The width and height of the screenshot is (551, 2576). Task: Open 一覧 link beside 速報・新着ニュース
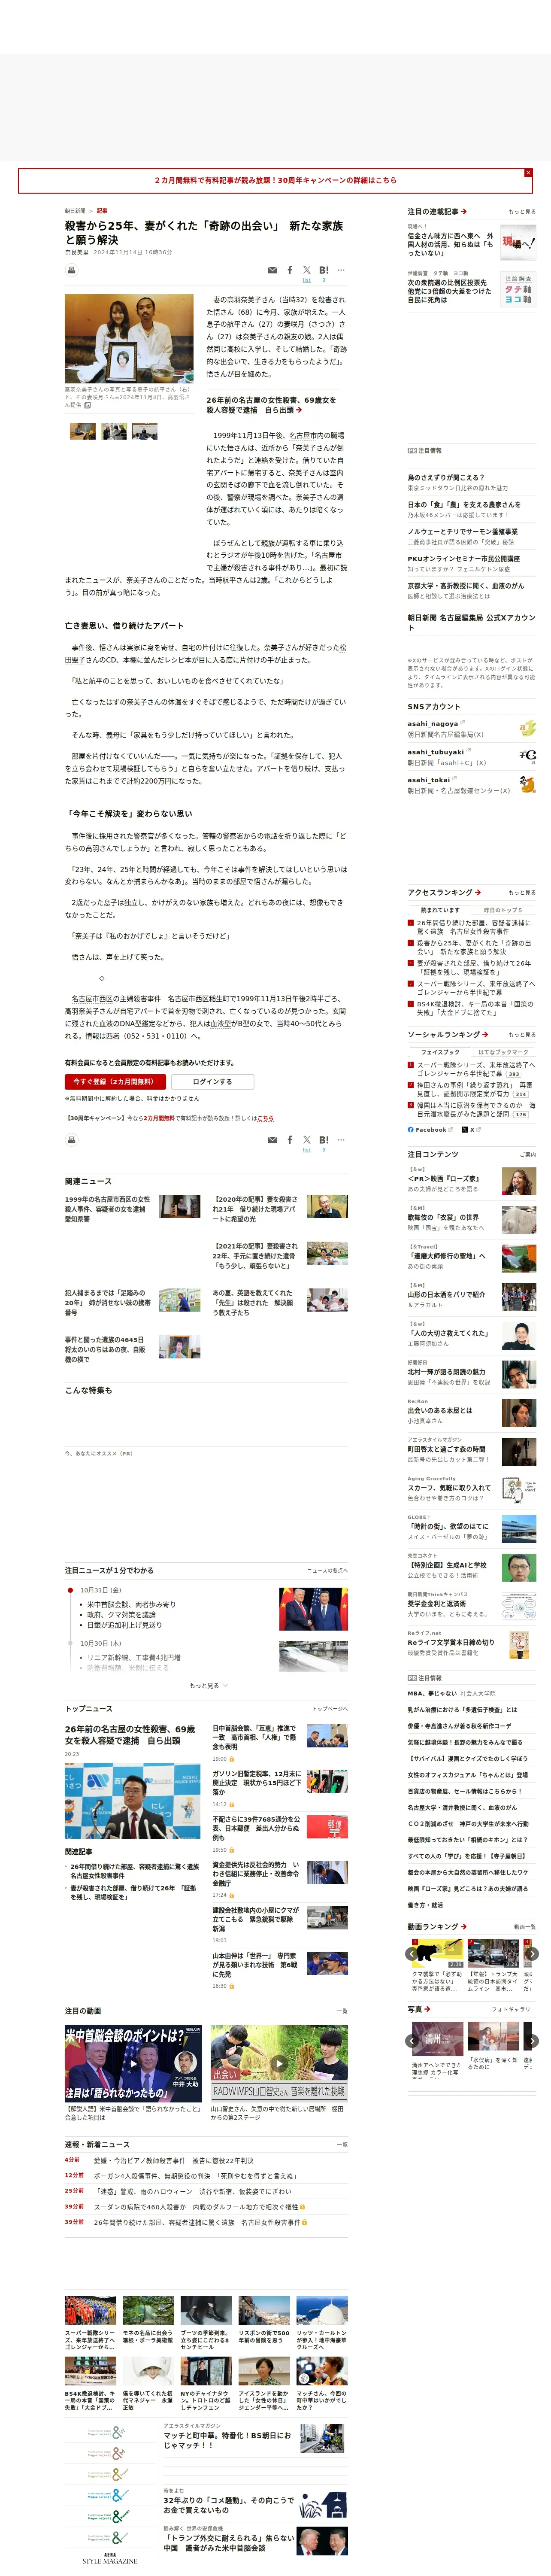pos(342,2145)
